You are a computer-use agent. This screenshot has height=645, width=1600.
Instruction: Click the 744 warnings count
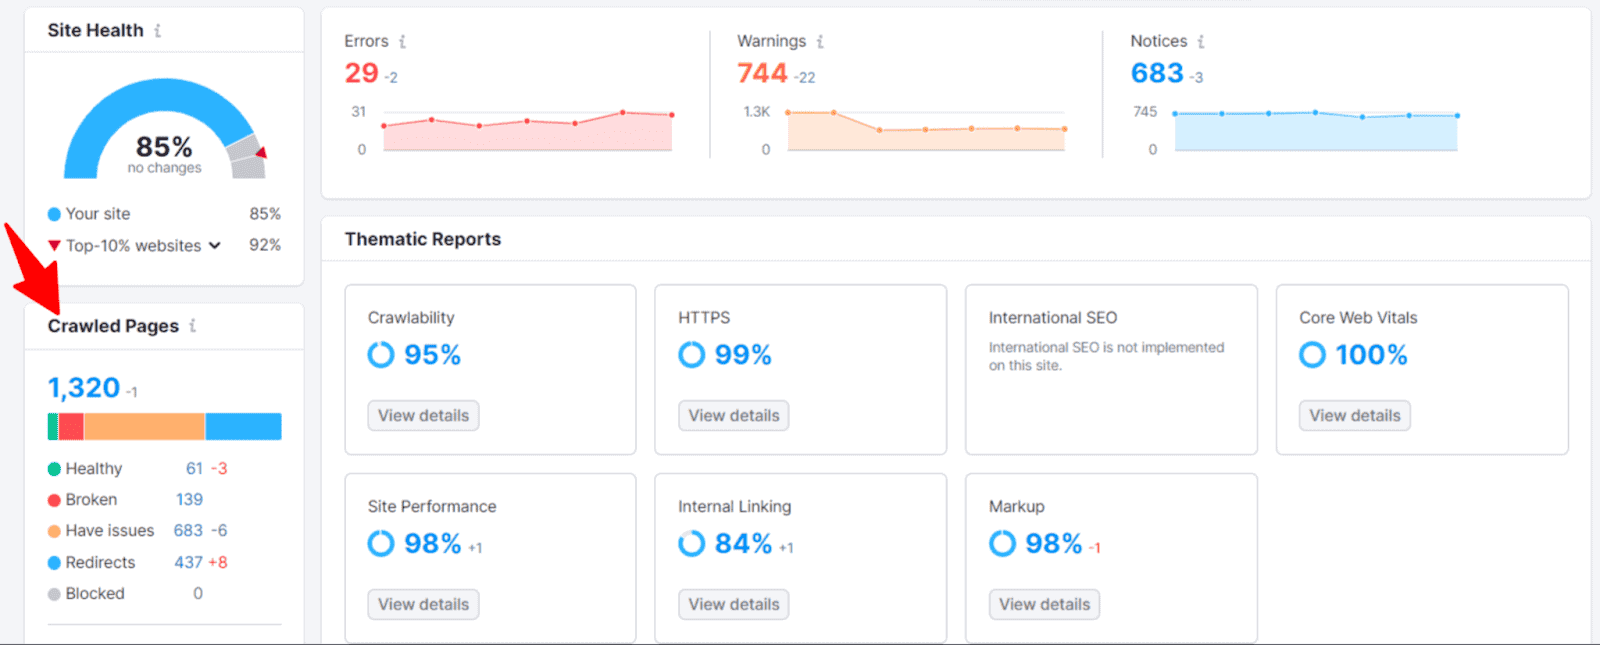pyautogui.click(x=762, y=74)
